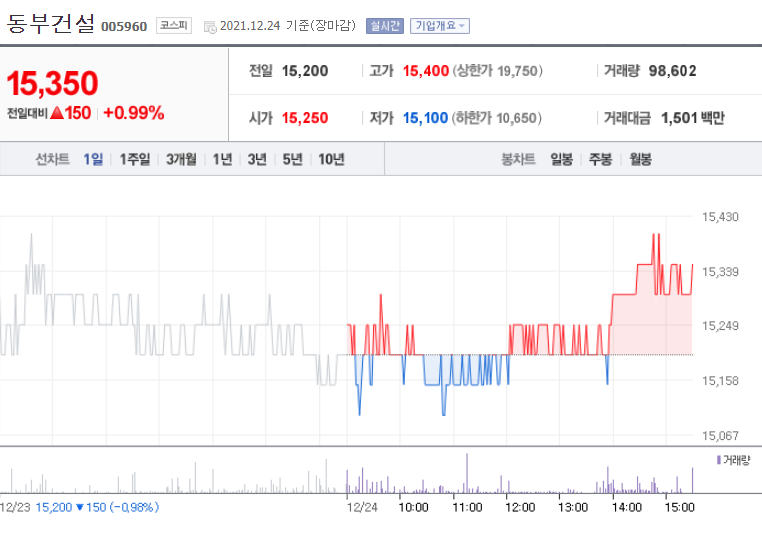Click the 2021.12.24 기준(장마감) date text
This screenshot has height=533, width=762.
[x=288, y=25]
